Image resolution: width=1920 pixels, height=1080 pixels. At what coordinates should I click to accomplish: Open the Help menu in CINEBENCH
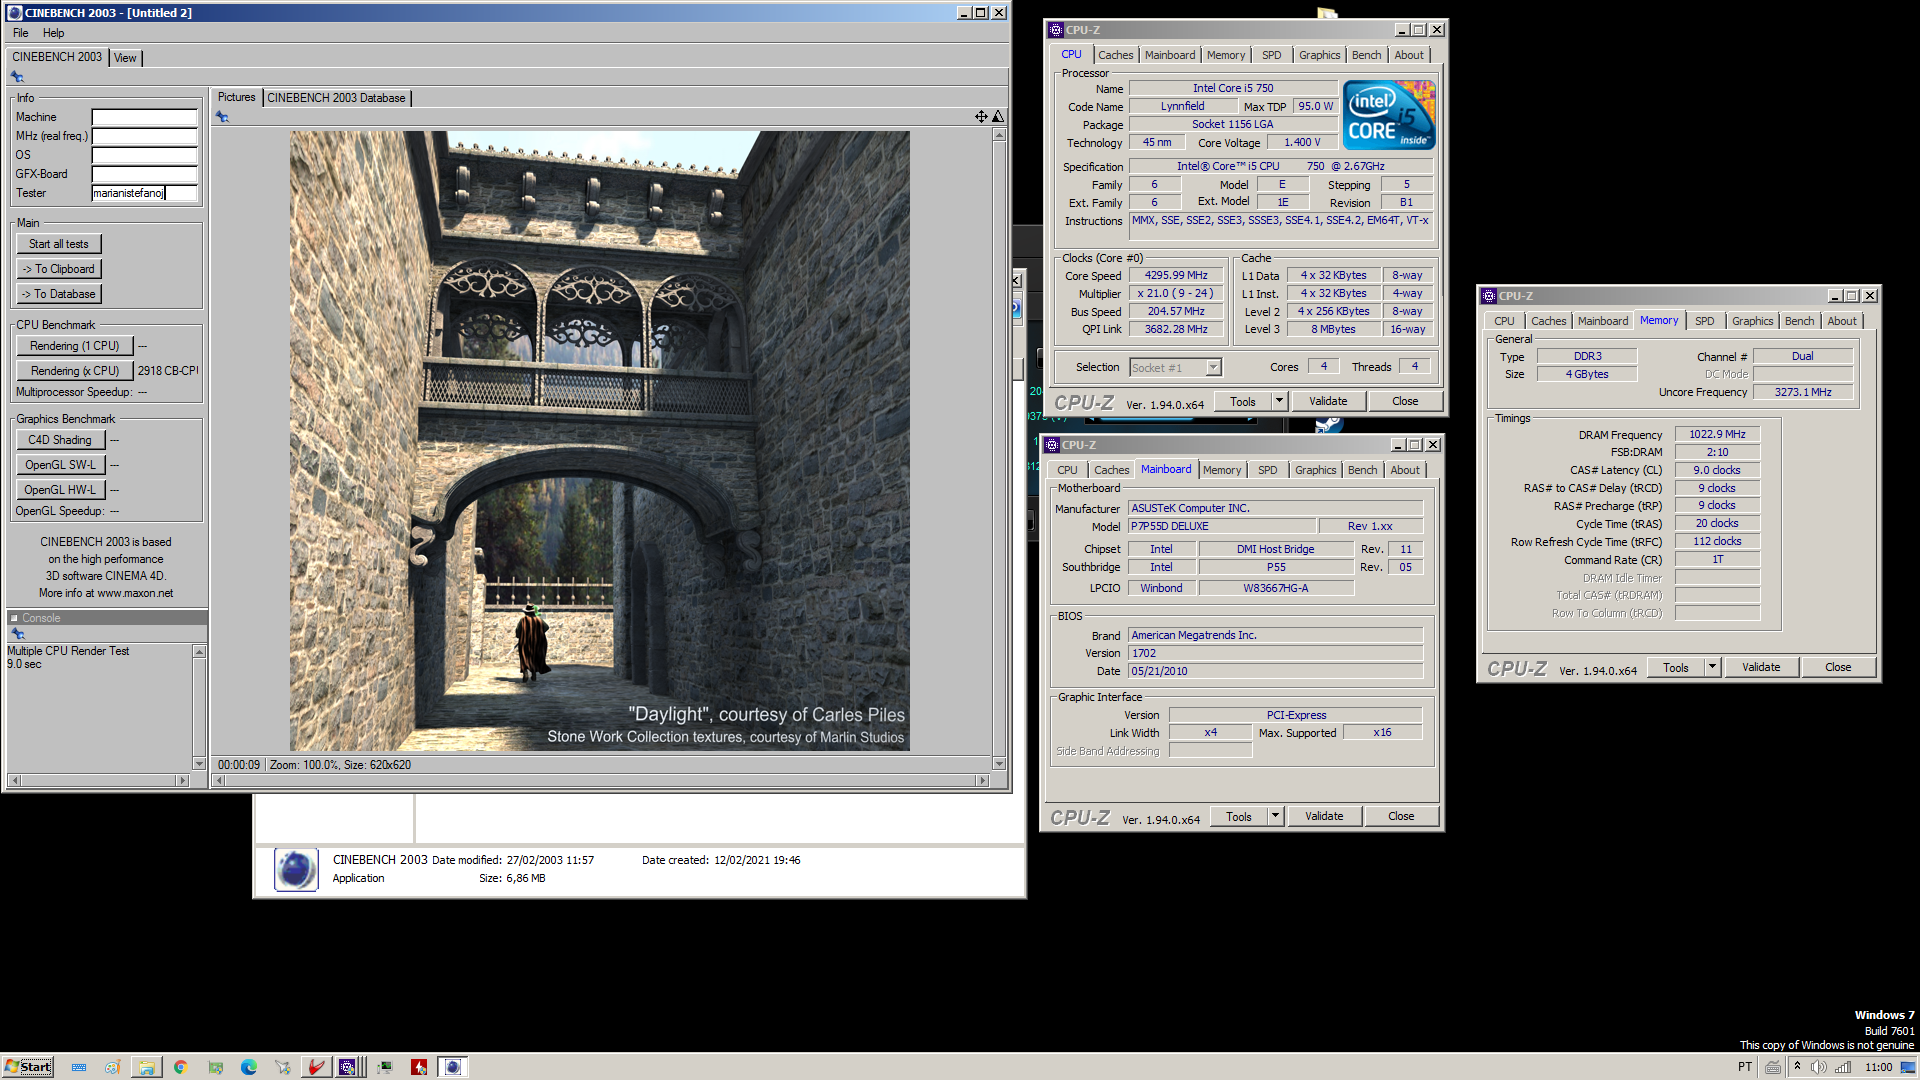point(53,33)
